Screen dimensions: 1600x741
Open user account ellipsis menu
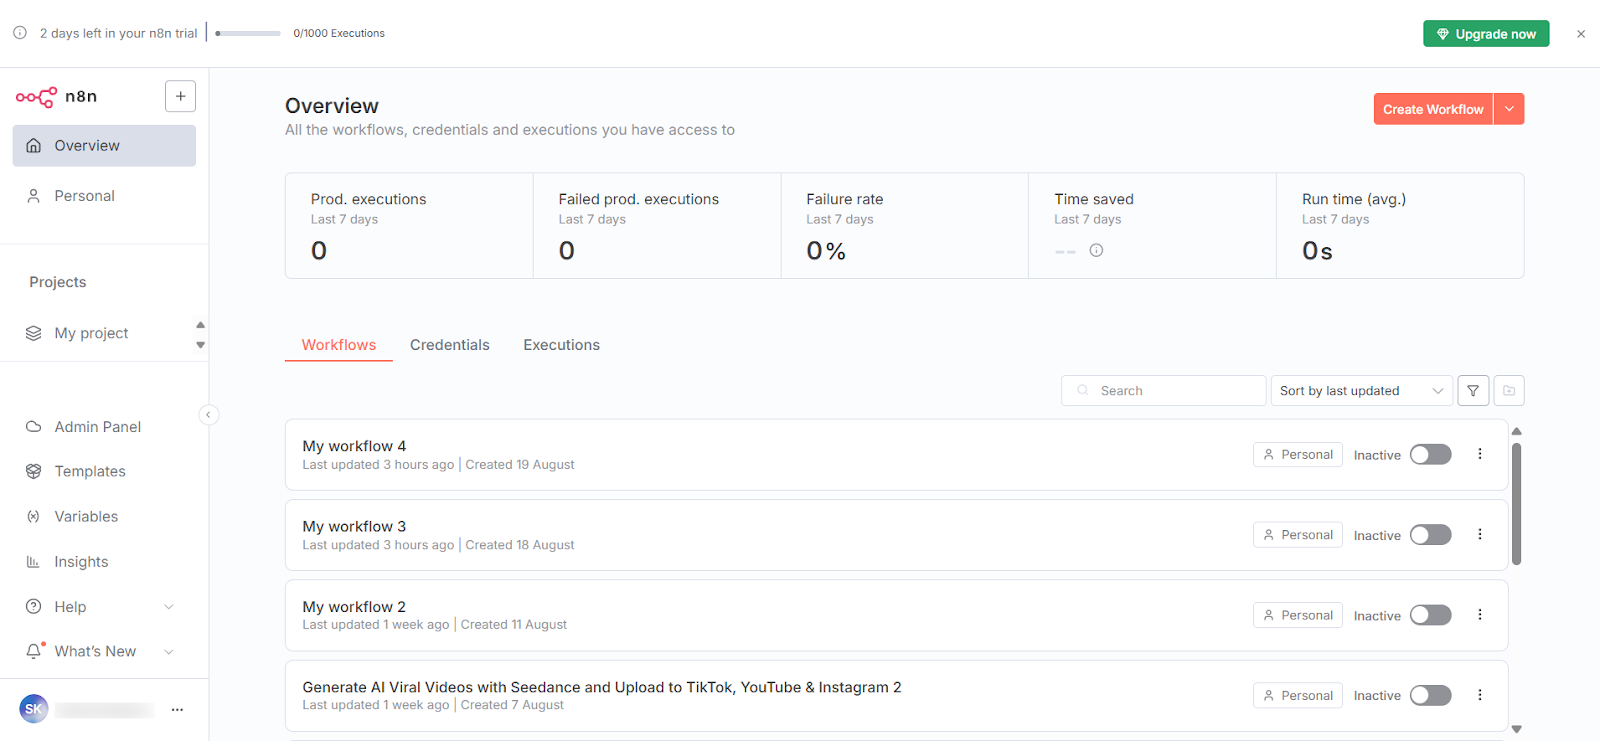click(177, 709)
